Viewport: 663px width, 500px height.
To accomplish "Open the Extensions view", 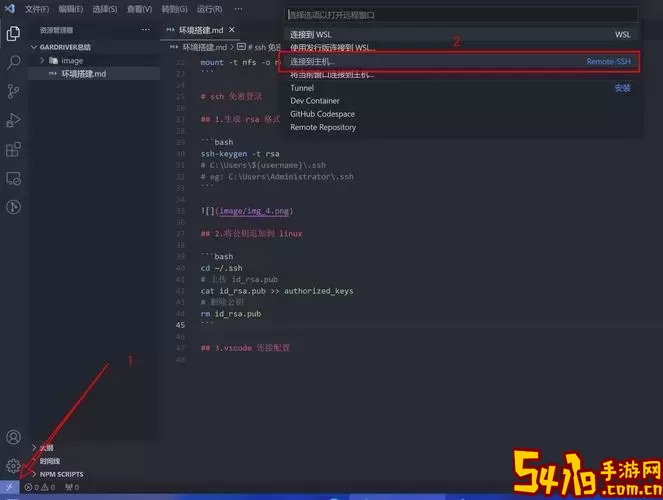I will coord(14,149).
